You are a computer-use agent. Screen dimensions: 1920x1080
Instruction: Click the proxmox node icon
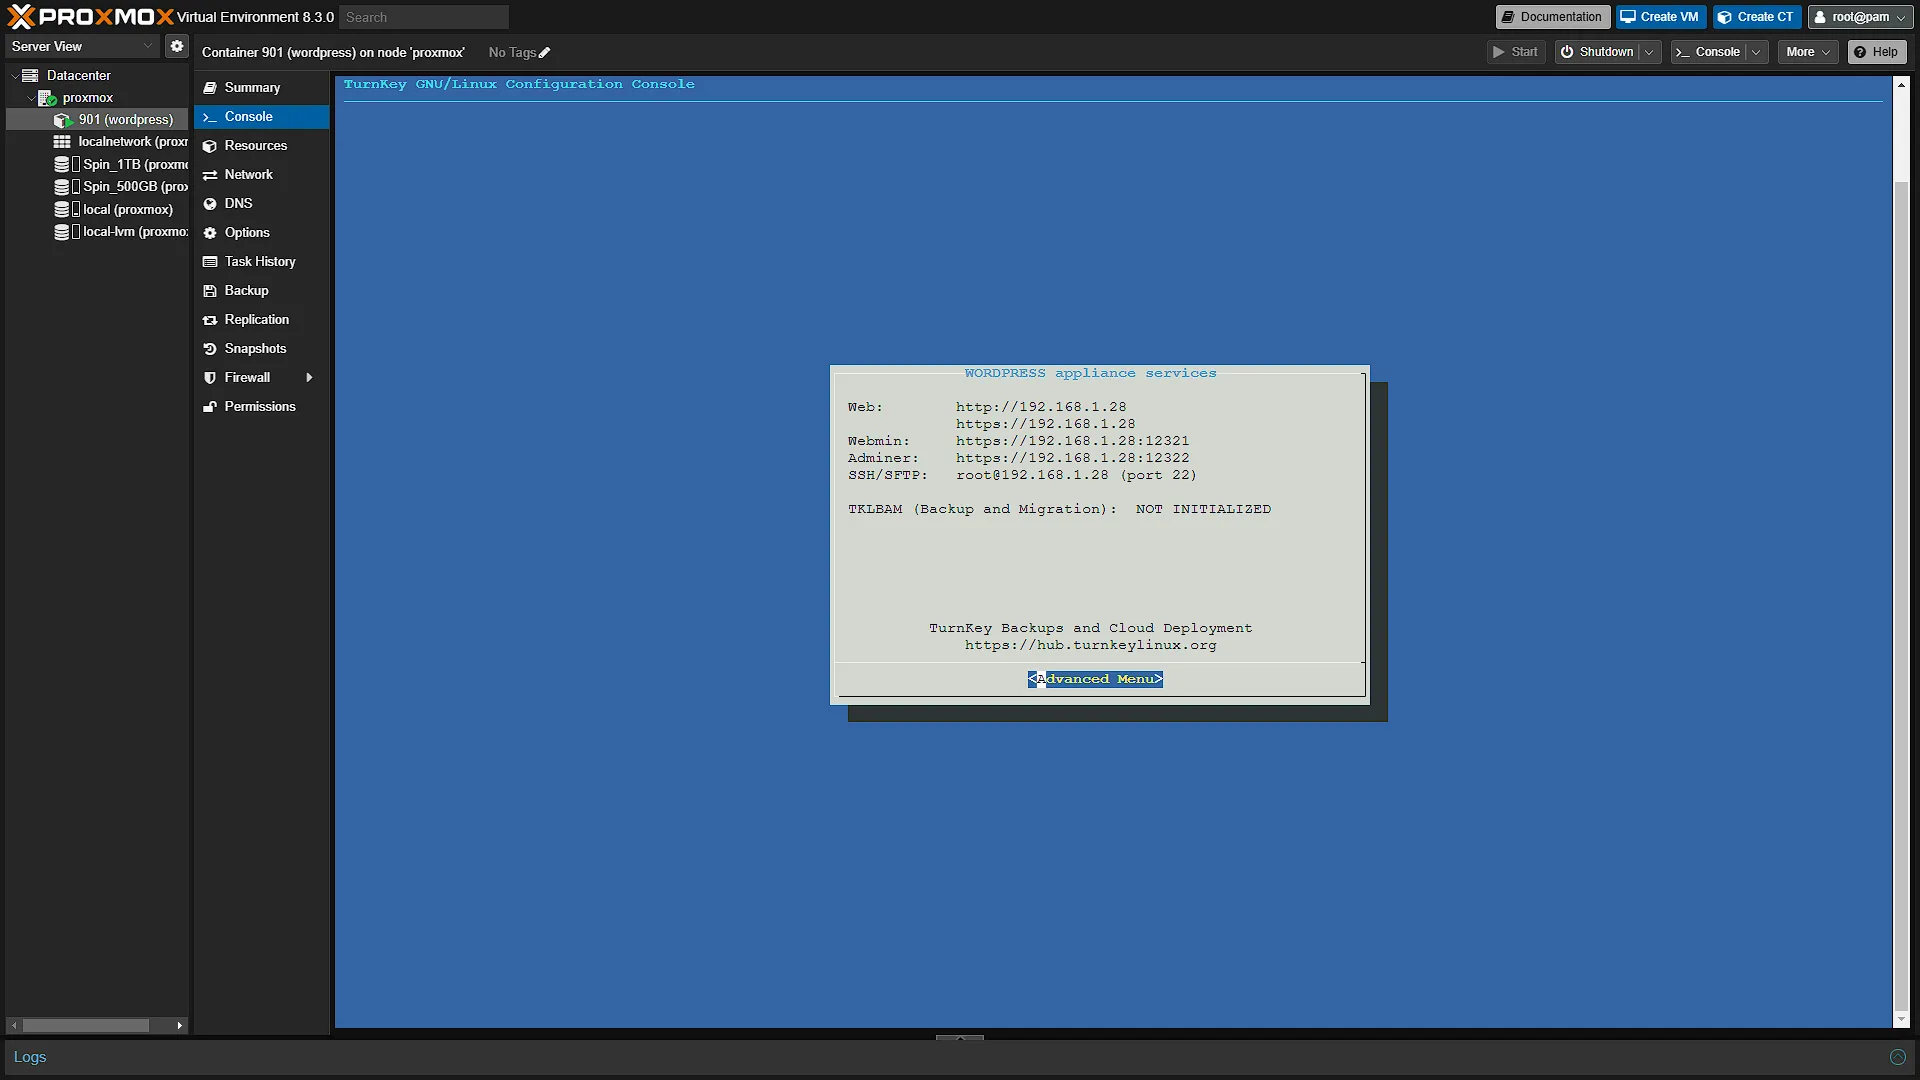pyautogui.click(x=47, y=98)
